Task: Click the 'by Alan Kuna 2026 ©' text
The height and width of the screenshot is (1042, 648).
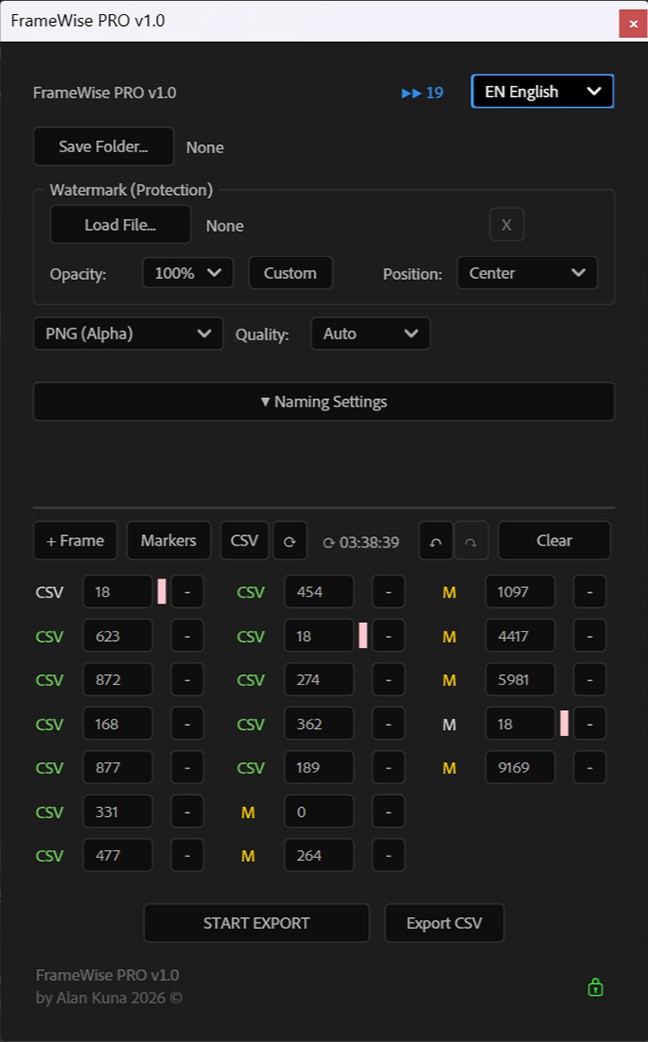Action: point(109,998)
